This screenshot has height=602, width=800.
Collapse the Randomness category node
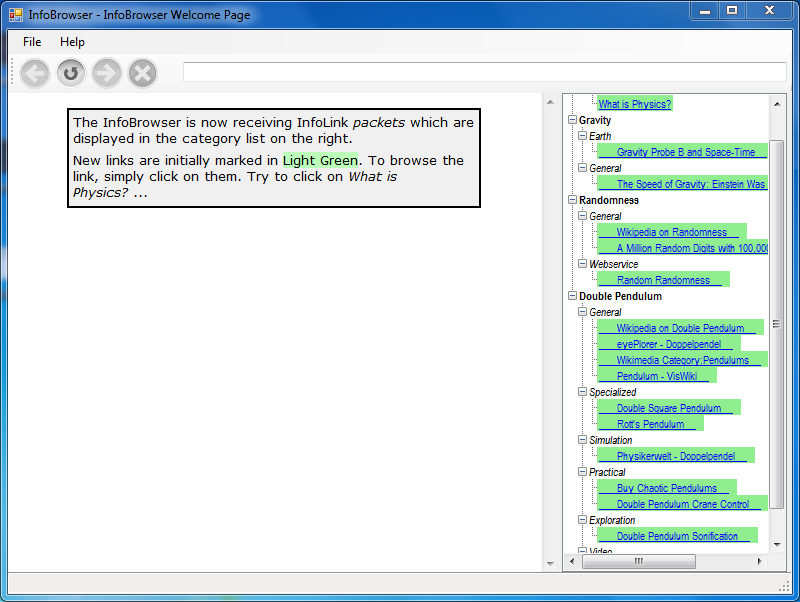click(x=572, y=200)
